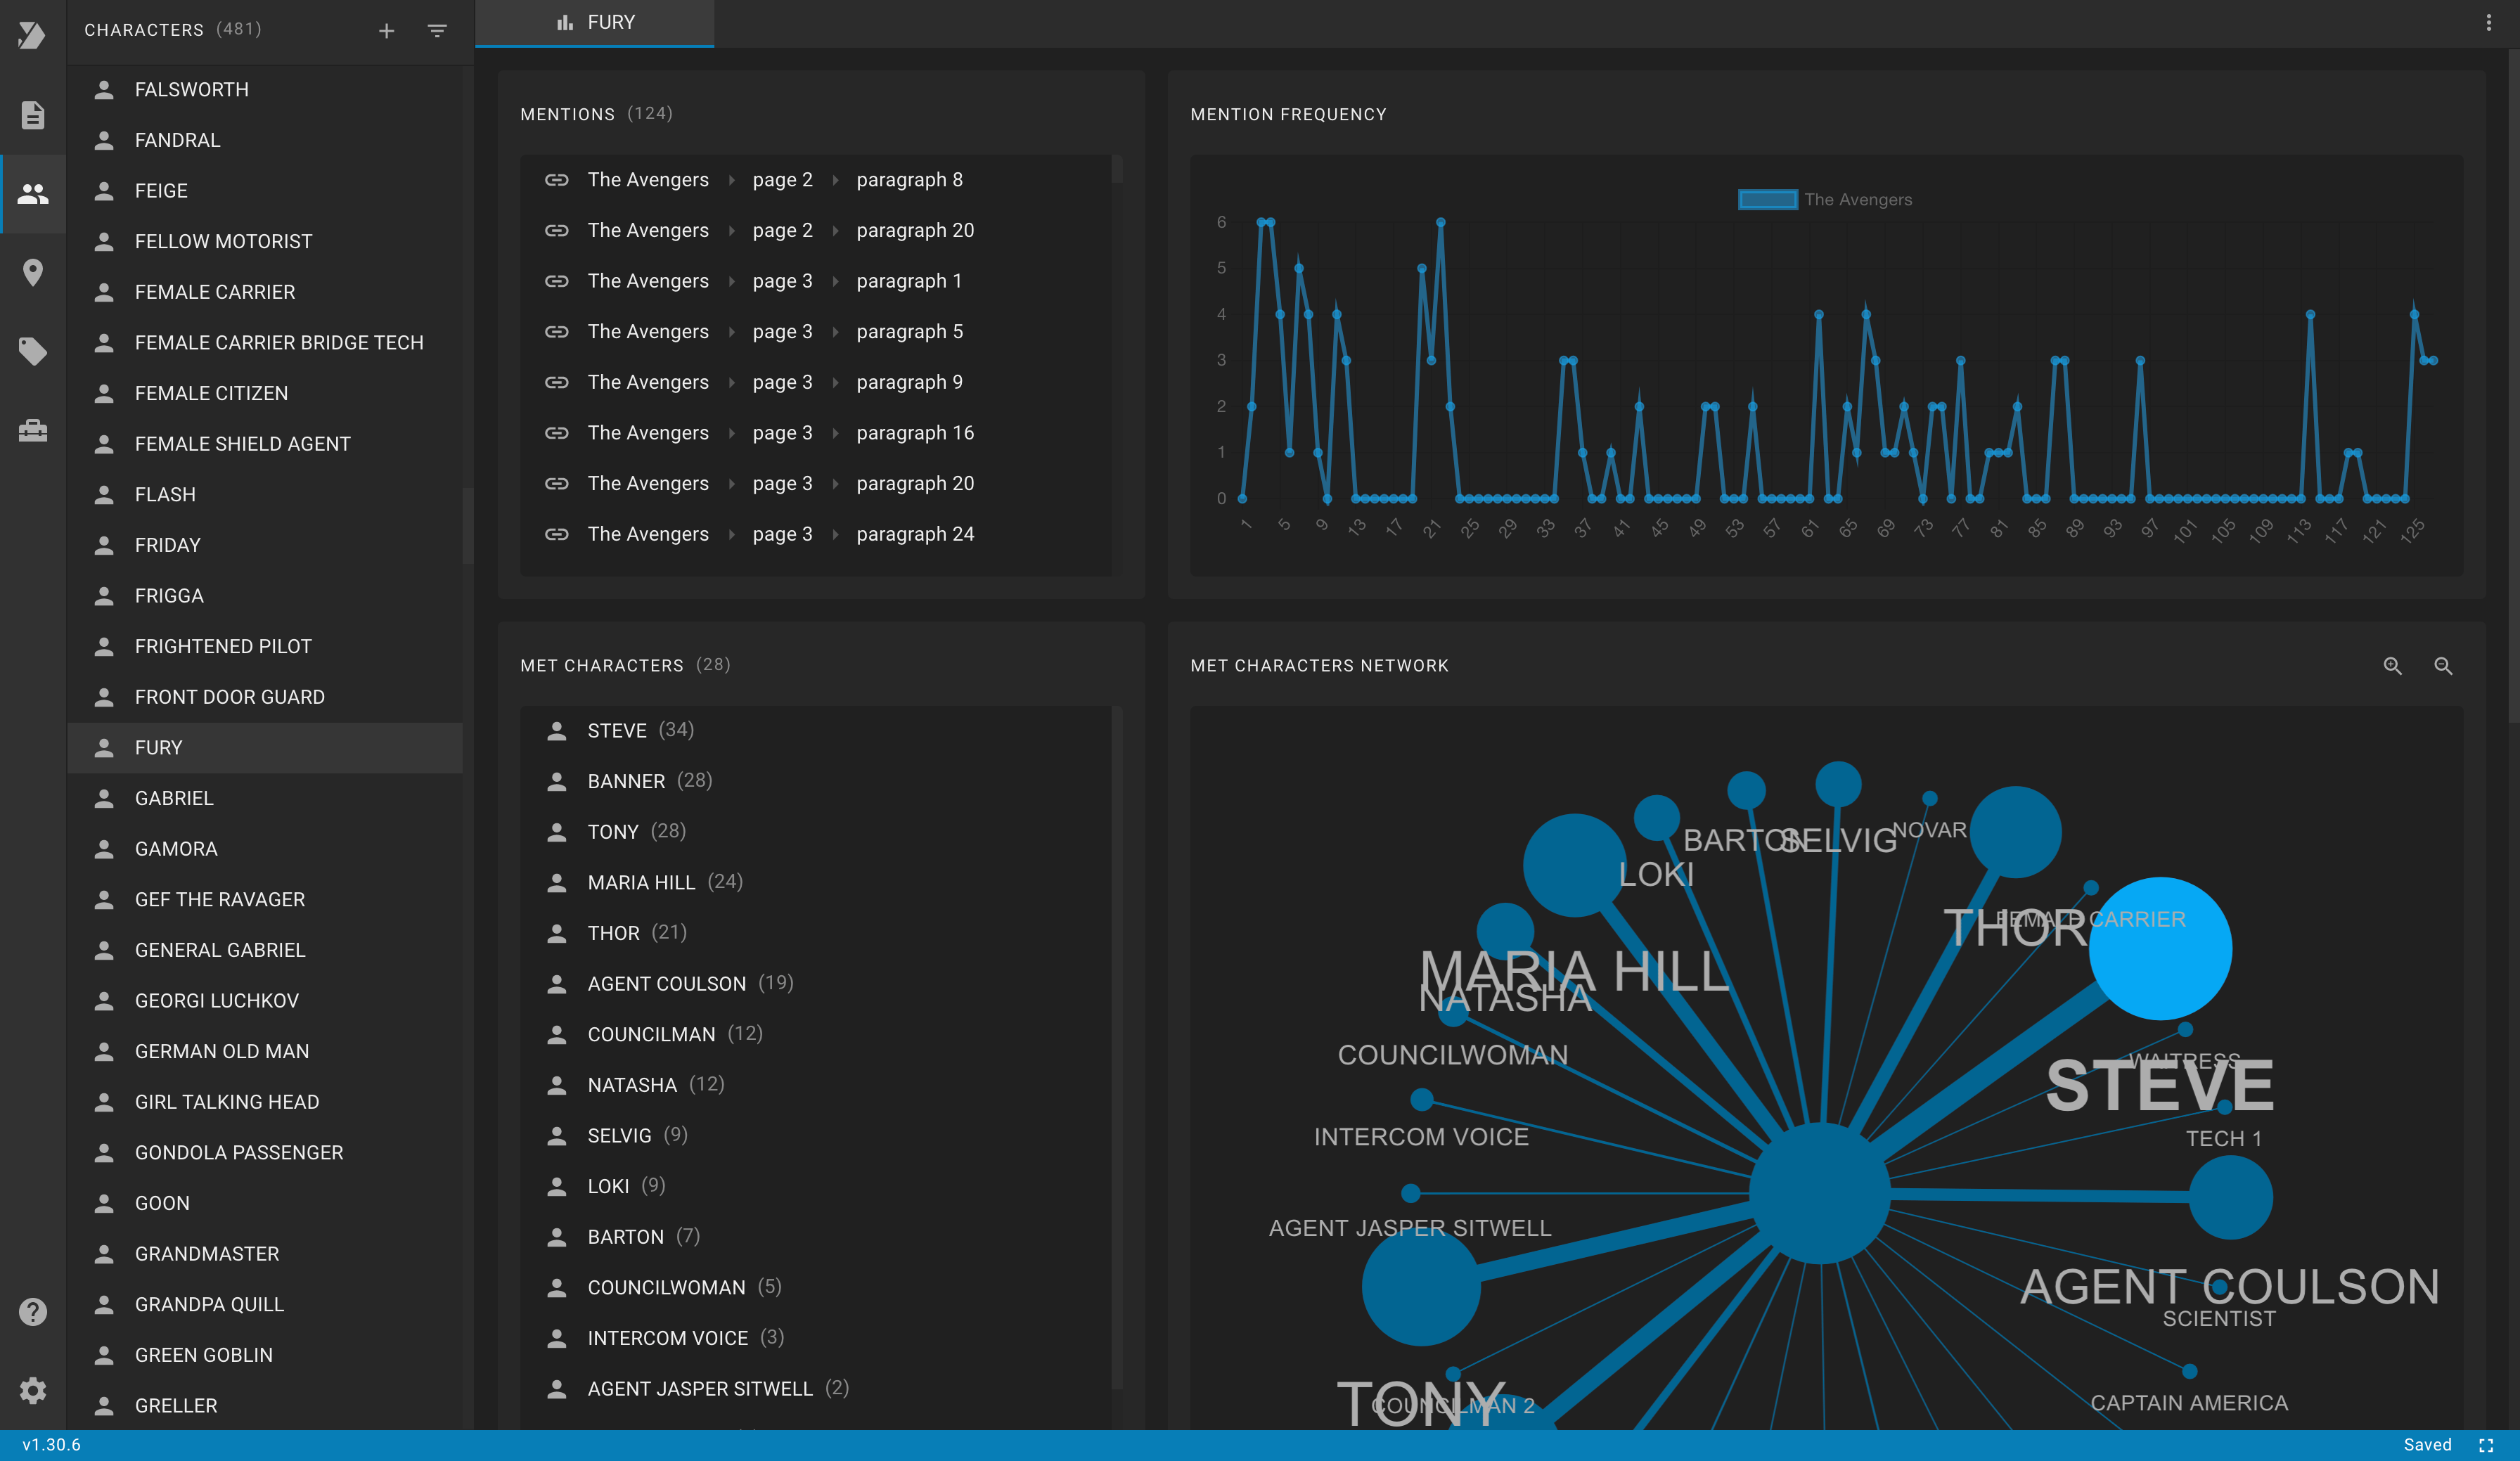The width and height of the screenshot is (2520, 1461).
Task: Click link icon for page 2 paragraph 8
Action: pos(557,180)
